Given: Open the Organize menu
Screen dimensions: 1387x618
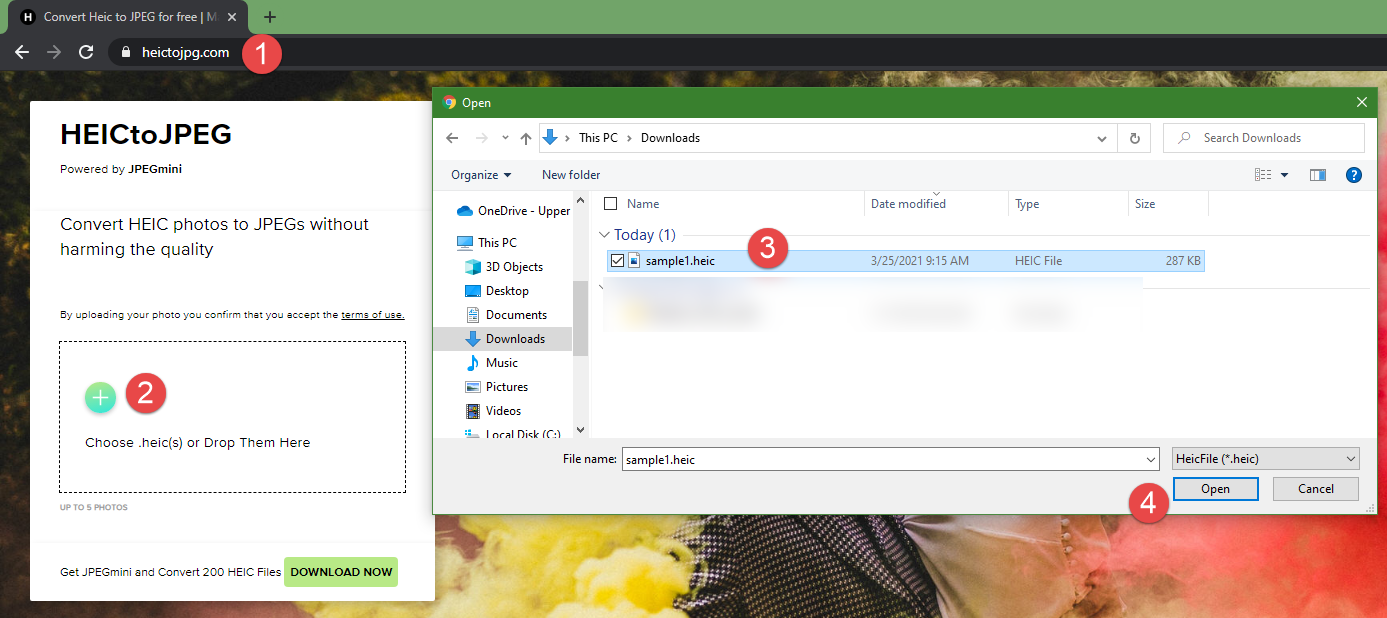Looking at the screenshot, I should coord(481,175).
